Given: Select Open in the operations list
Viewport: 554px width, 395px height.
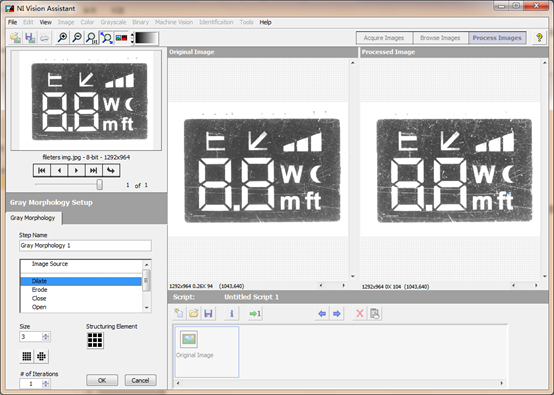Looking at the screenshot, I should 81,307.
